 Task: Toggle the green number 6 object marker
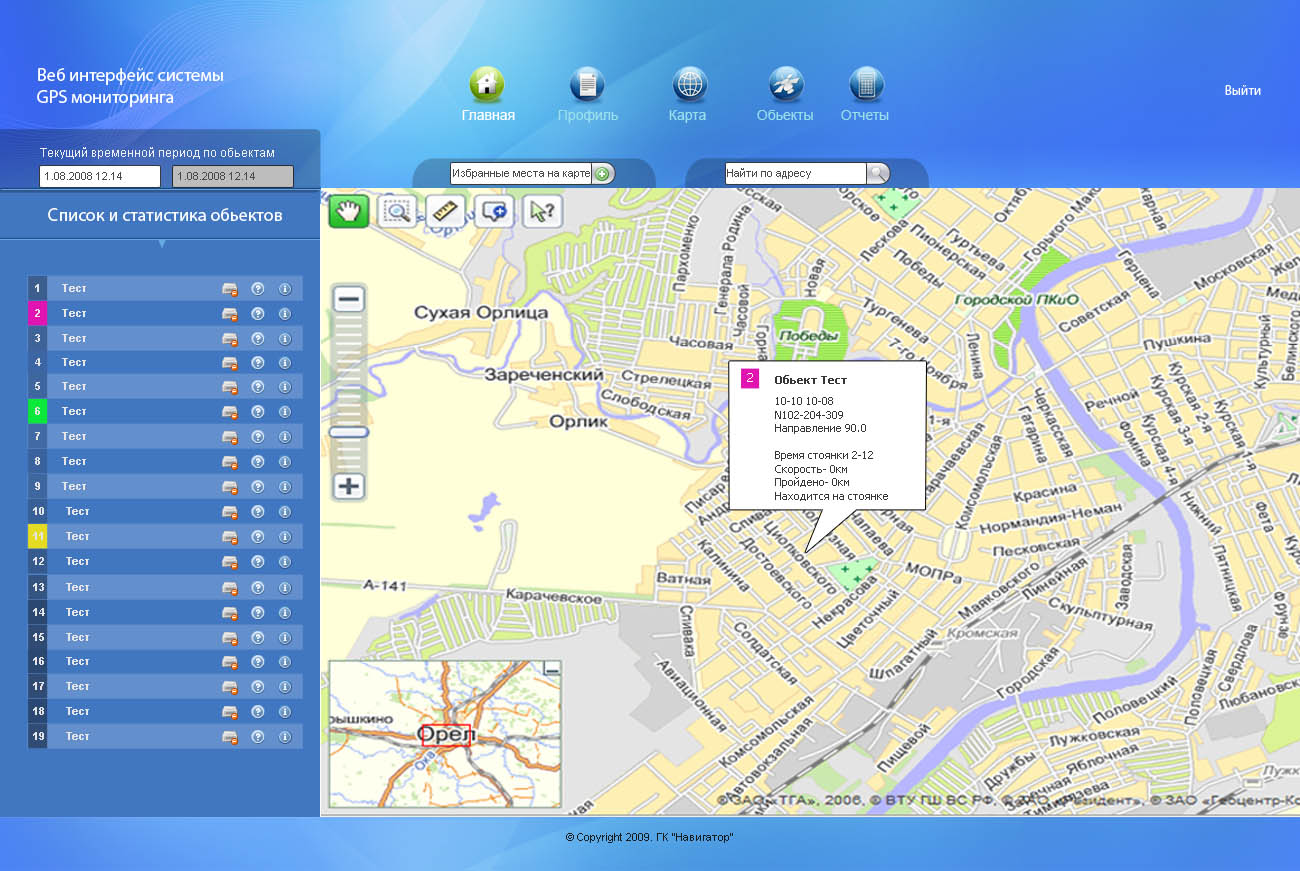[x=37, y=411]
